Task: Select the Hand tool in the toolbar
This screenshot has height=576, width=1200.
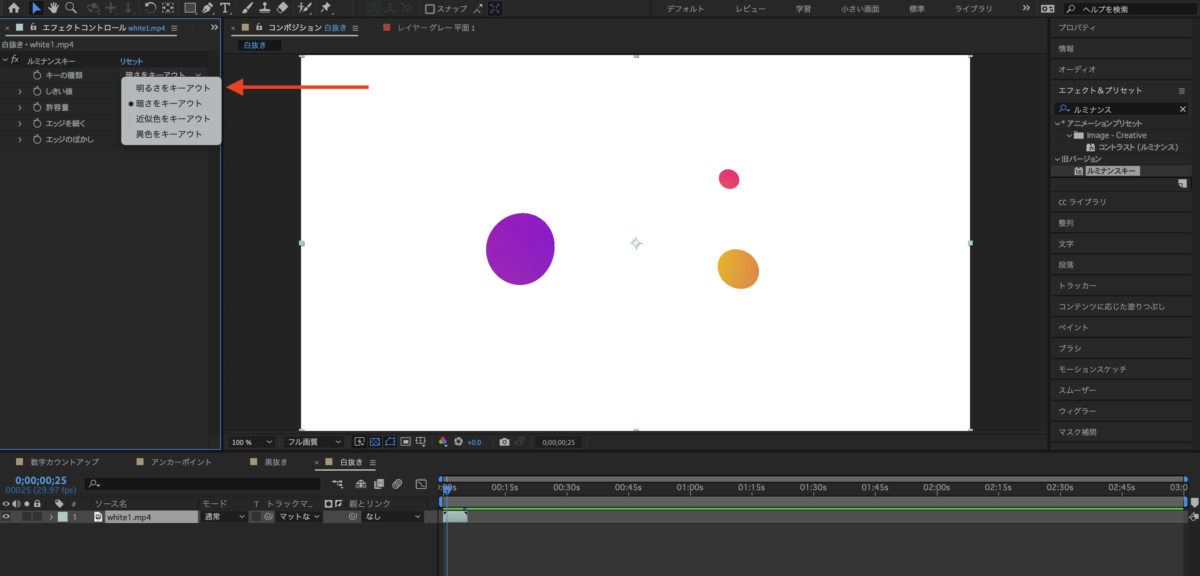Action: pos(52,8)
